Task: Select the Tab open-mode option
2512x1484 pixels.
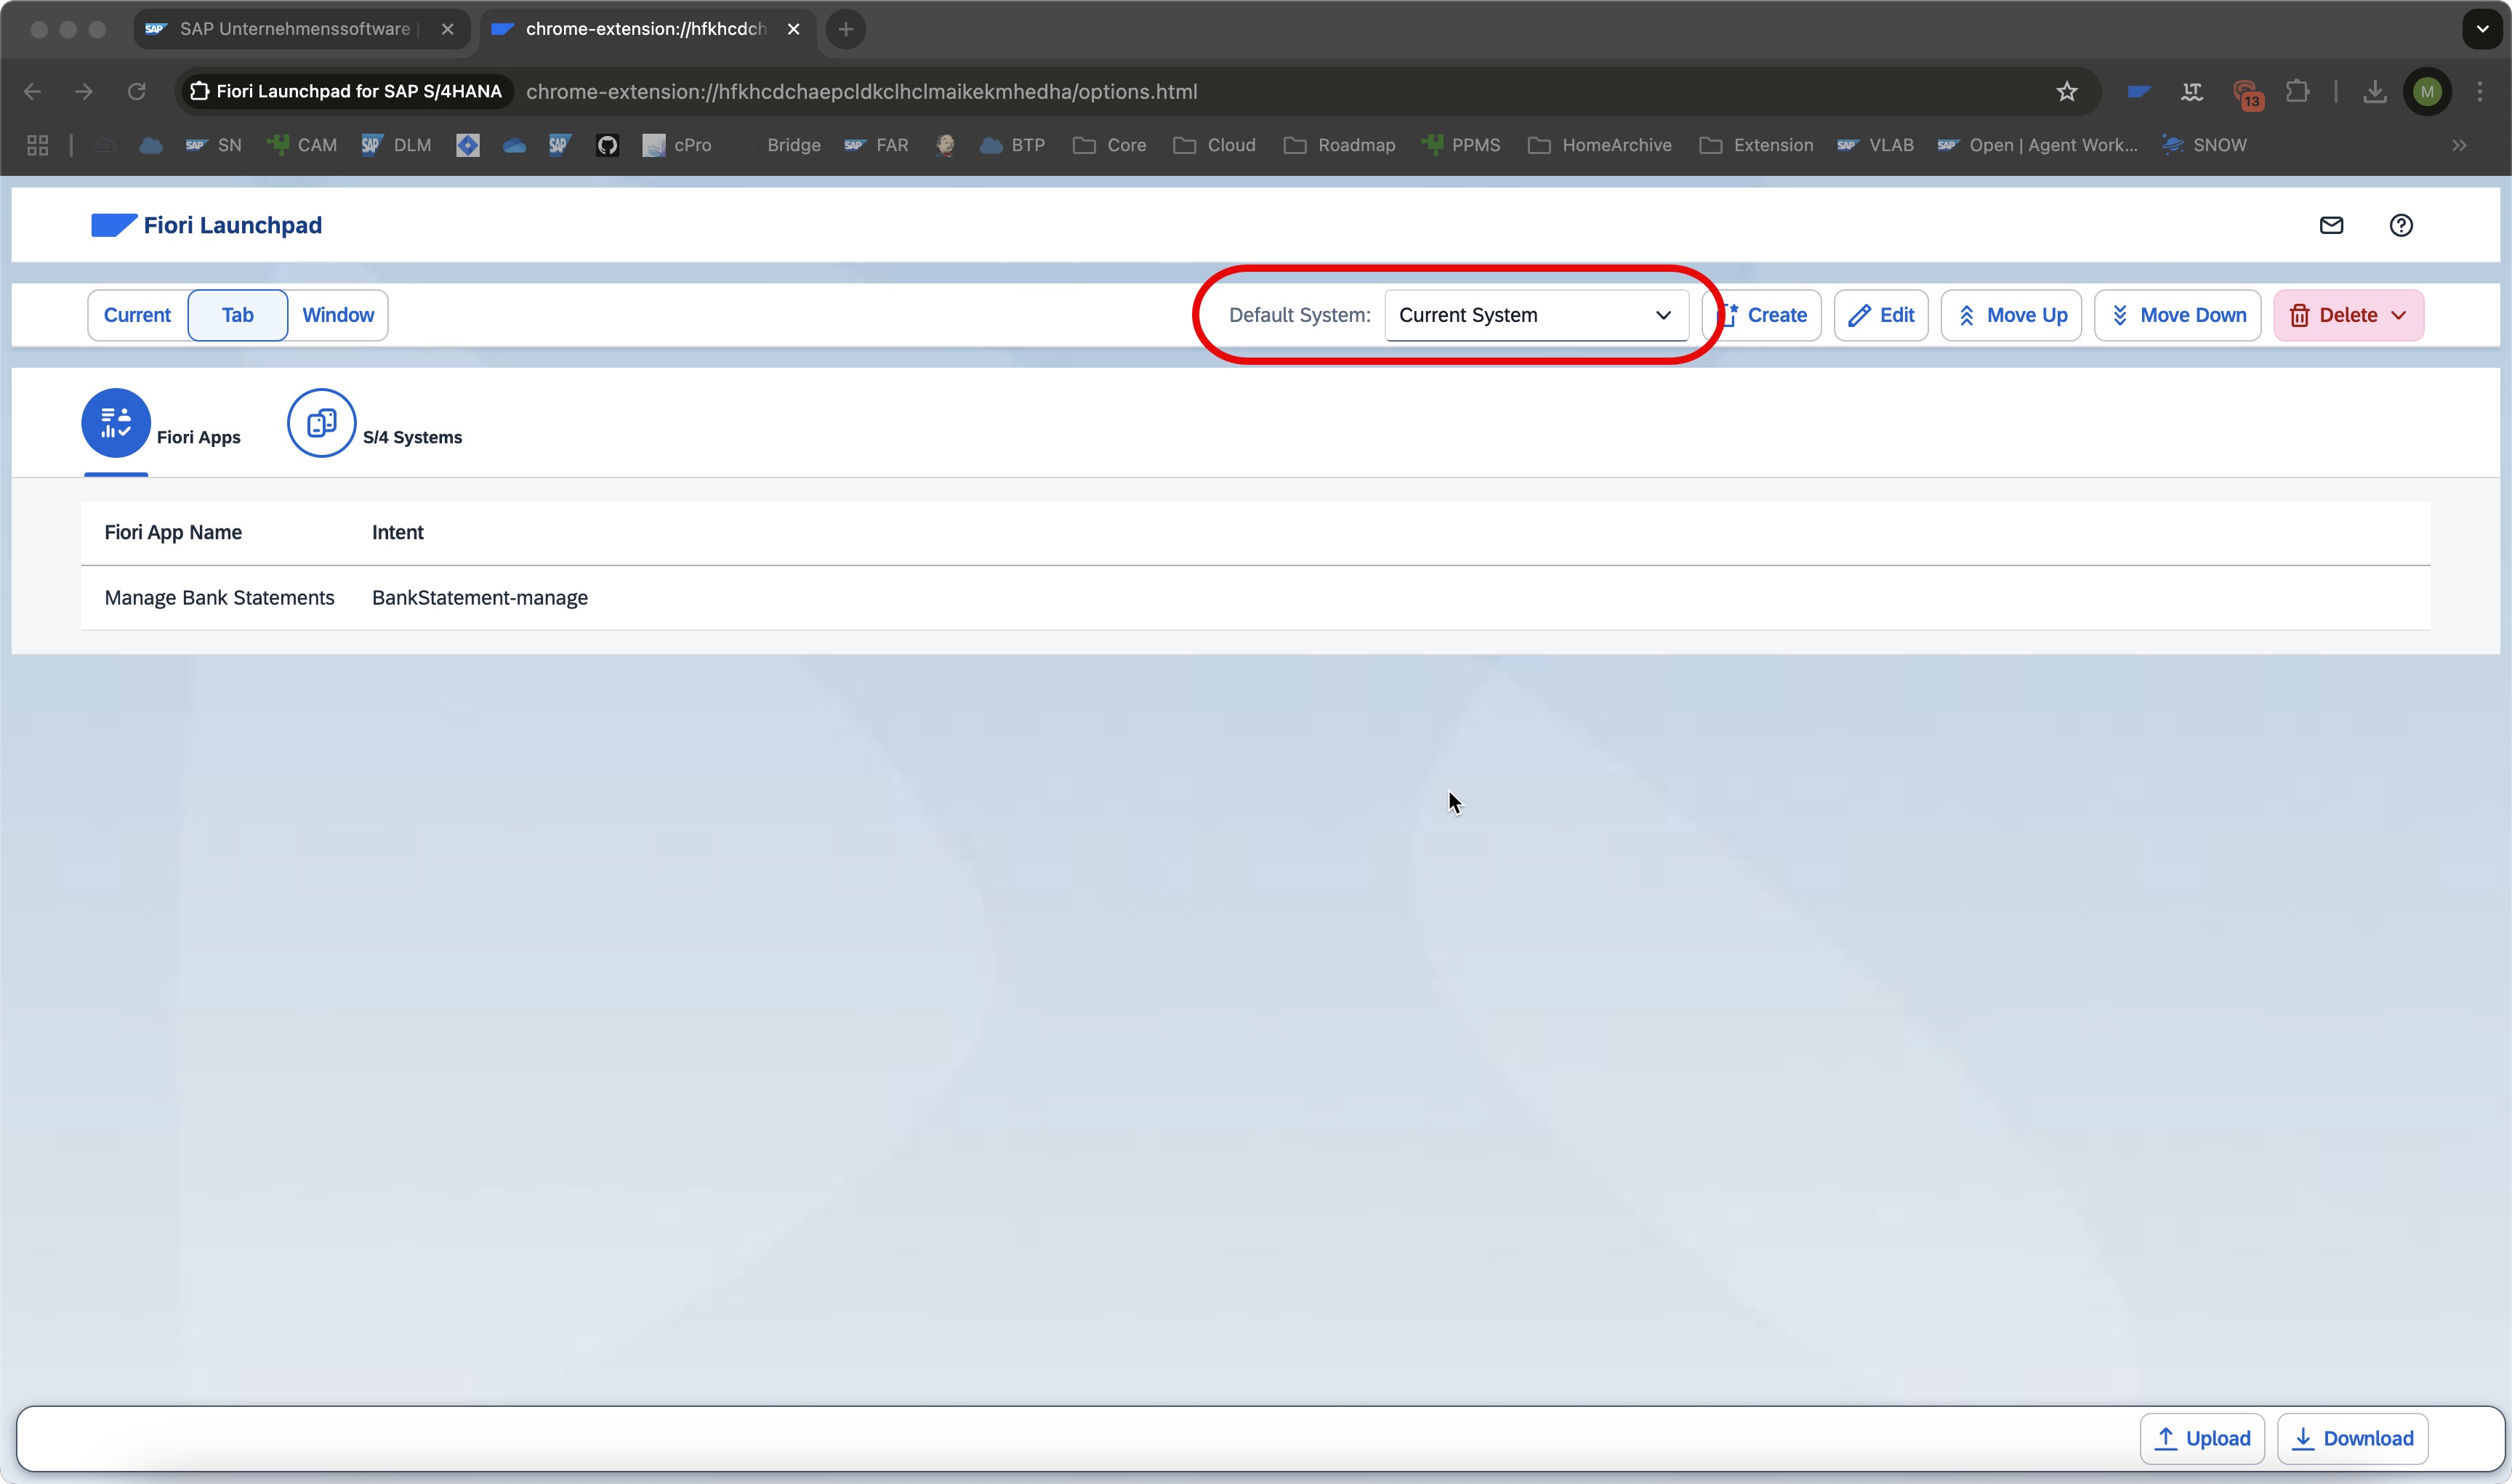Action: point(238,315)
